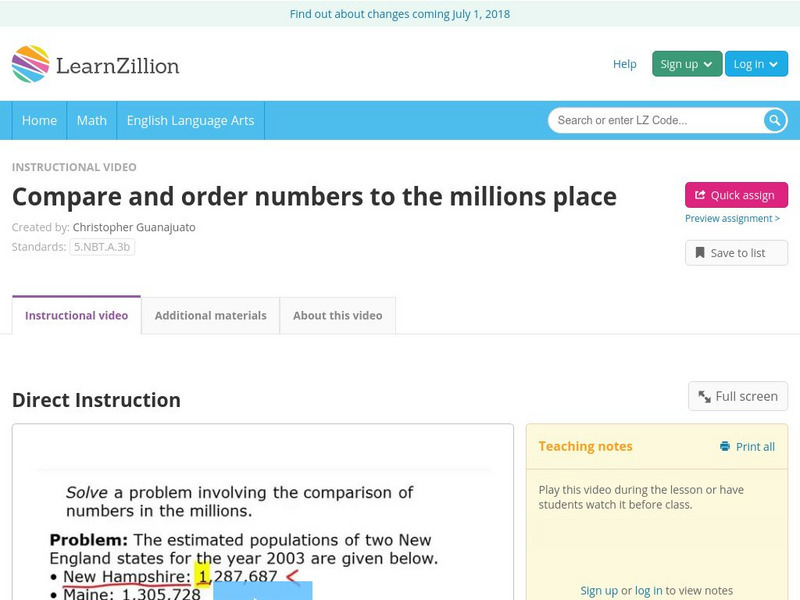Open the Log in dropdown

point(755,63)
